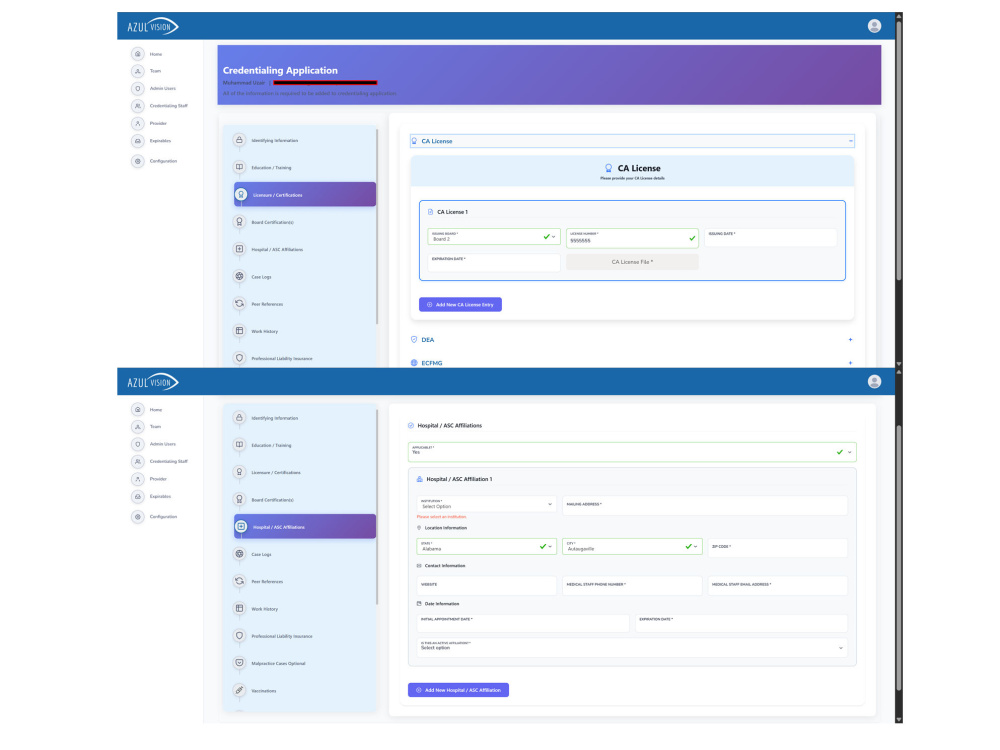Click the page scrollbar beside the Hospital Affiliations form
1000x750 pixels.
coord(899,558)
